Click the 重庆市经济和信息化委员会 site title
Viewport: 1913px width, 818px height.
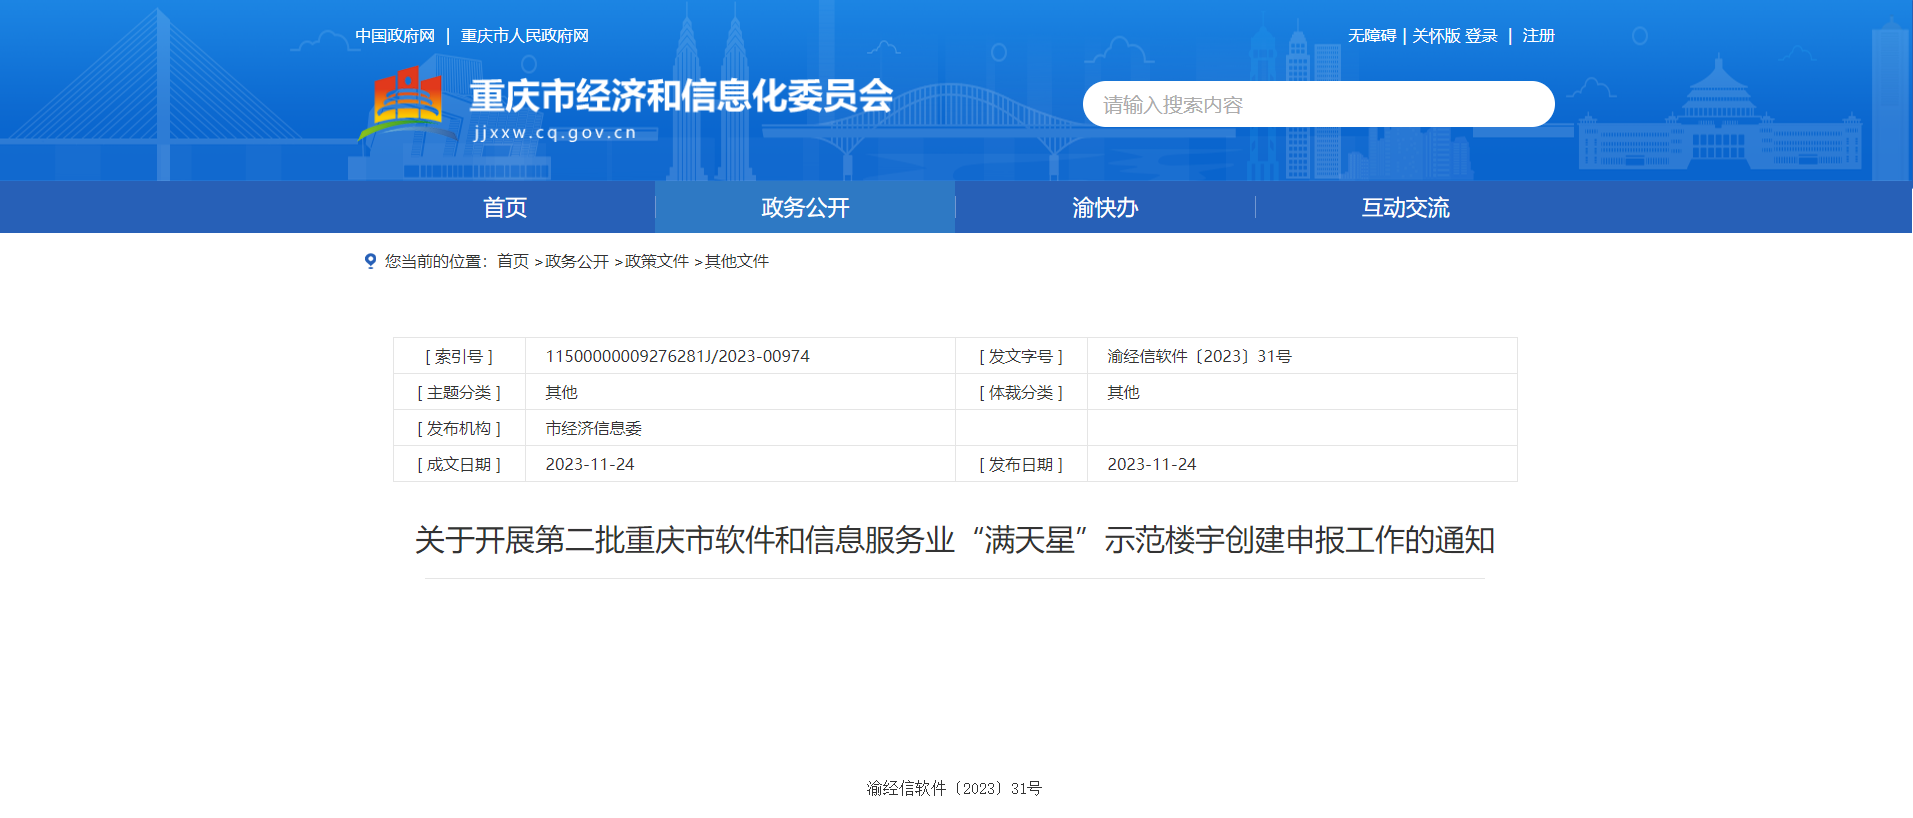point(681,96)
